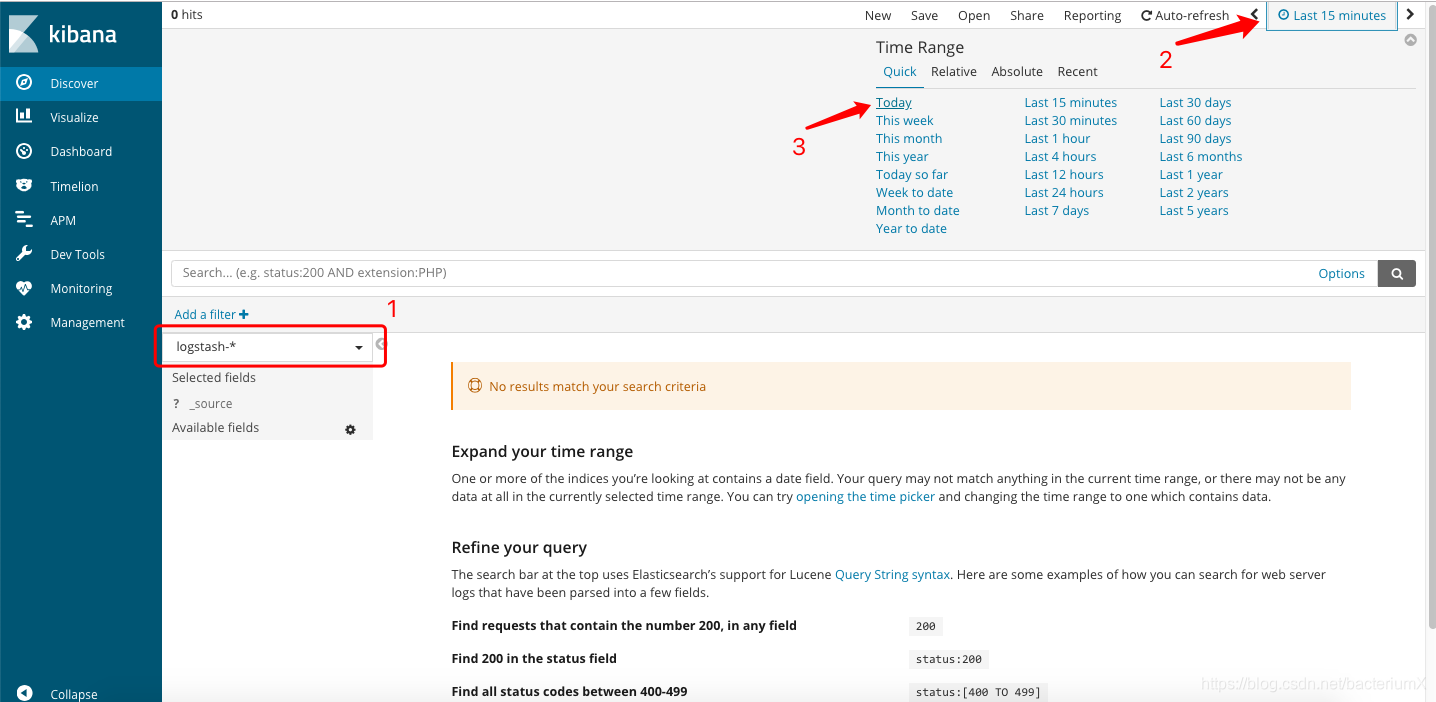This screenshot has width=1436, height=702.
Task: Focus the search query input
Action: pos(740,273)
